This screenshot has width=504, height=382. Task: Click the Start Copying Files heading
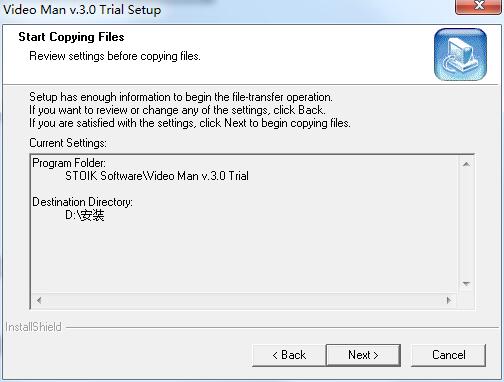click(71, 37)
